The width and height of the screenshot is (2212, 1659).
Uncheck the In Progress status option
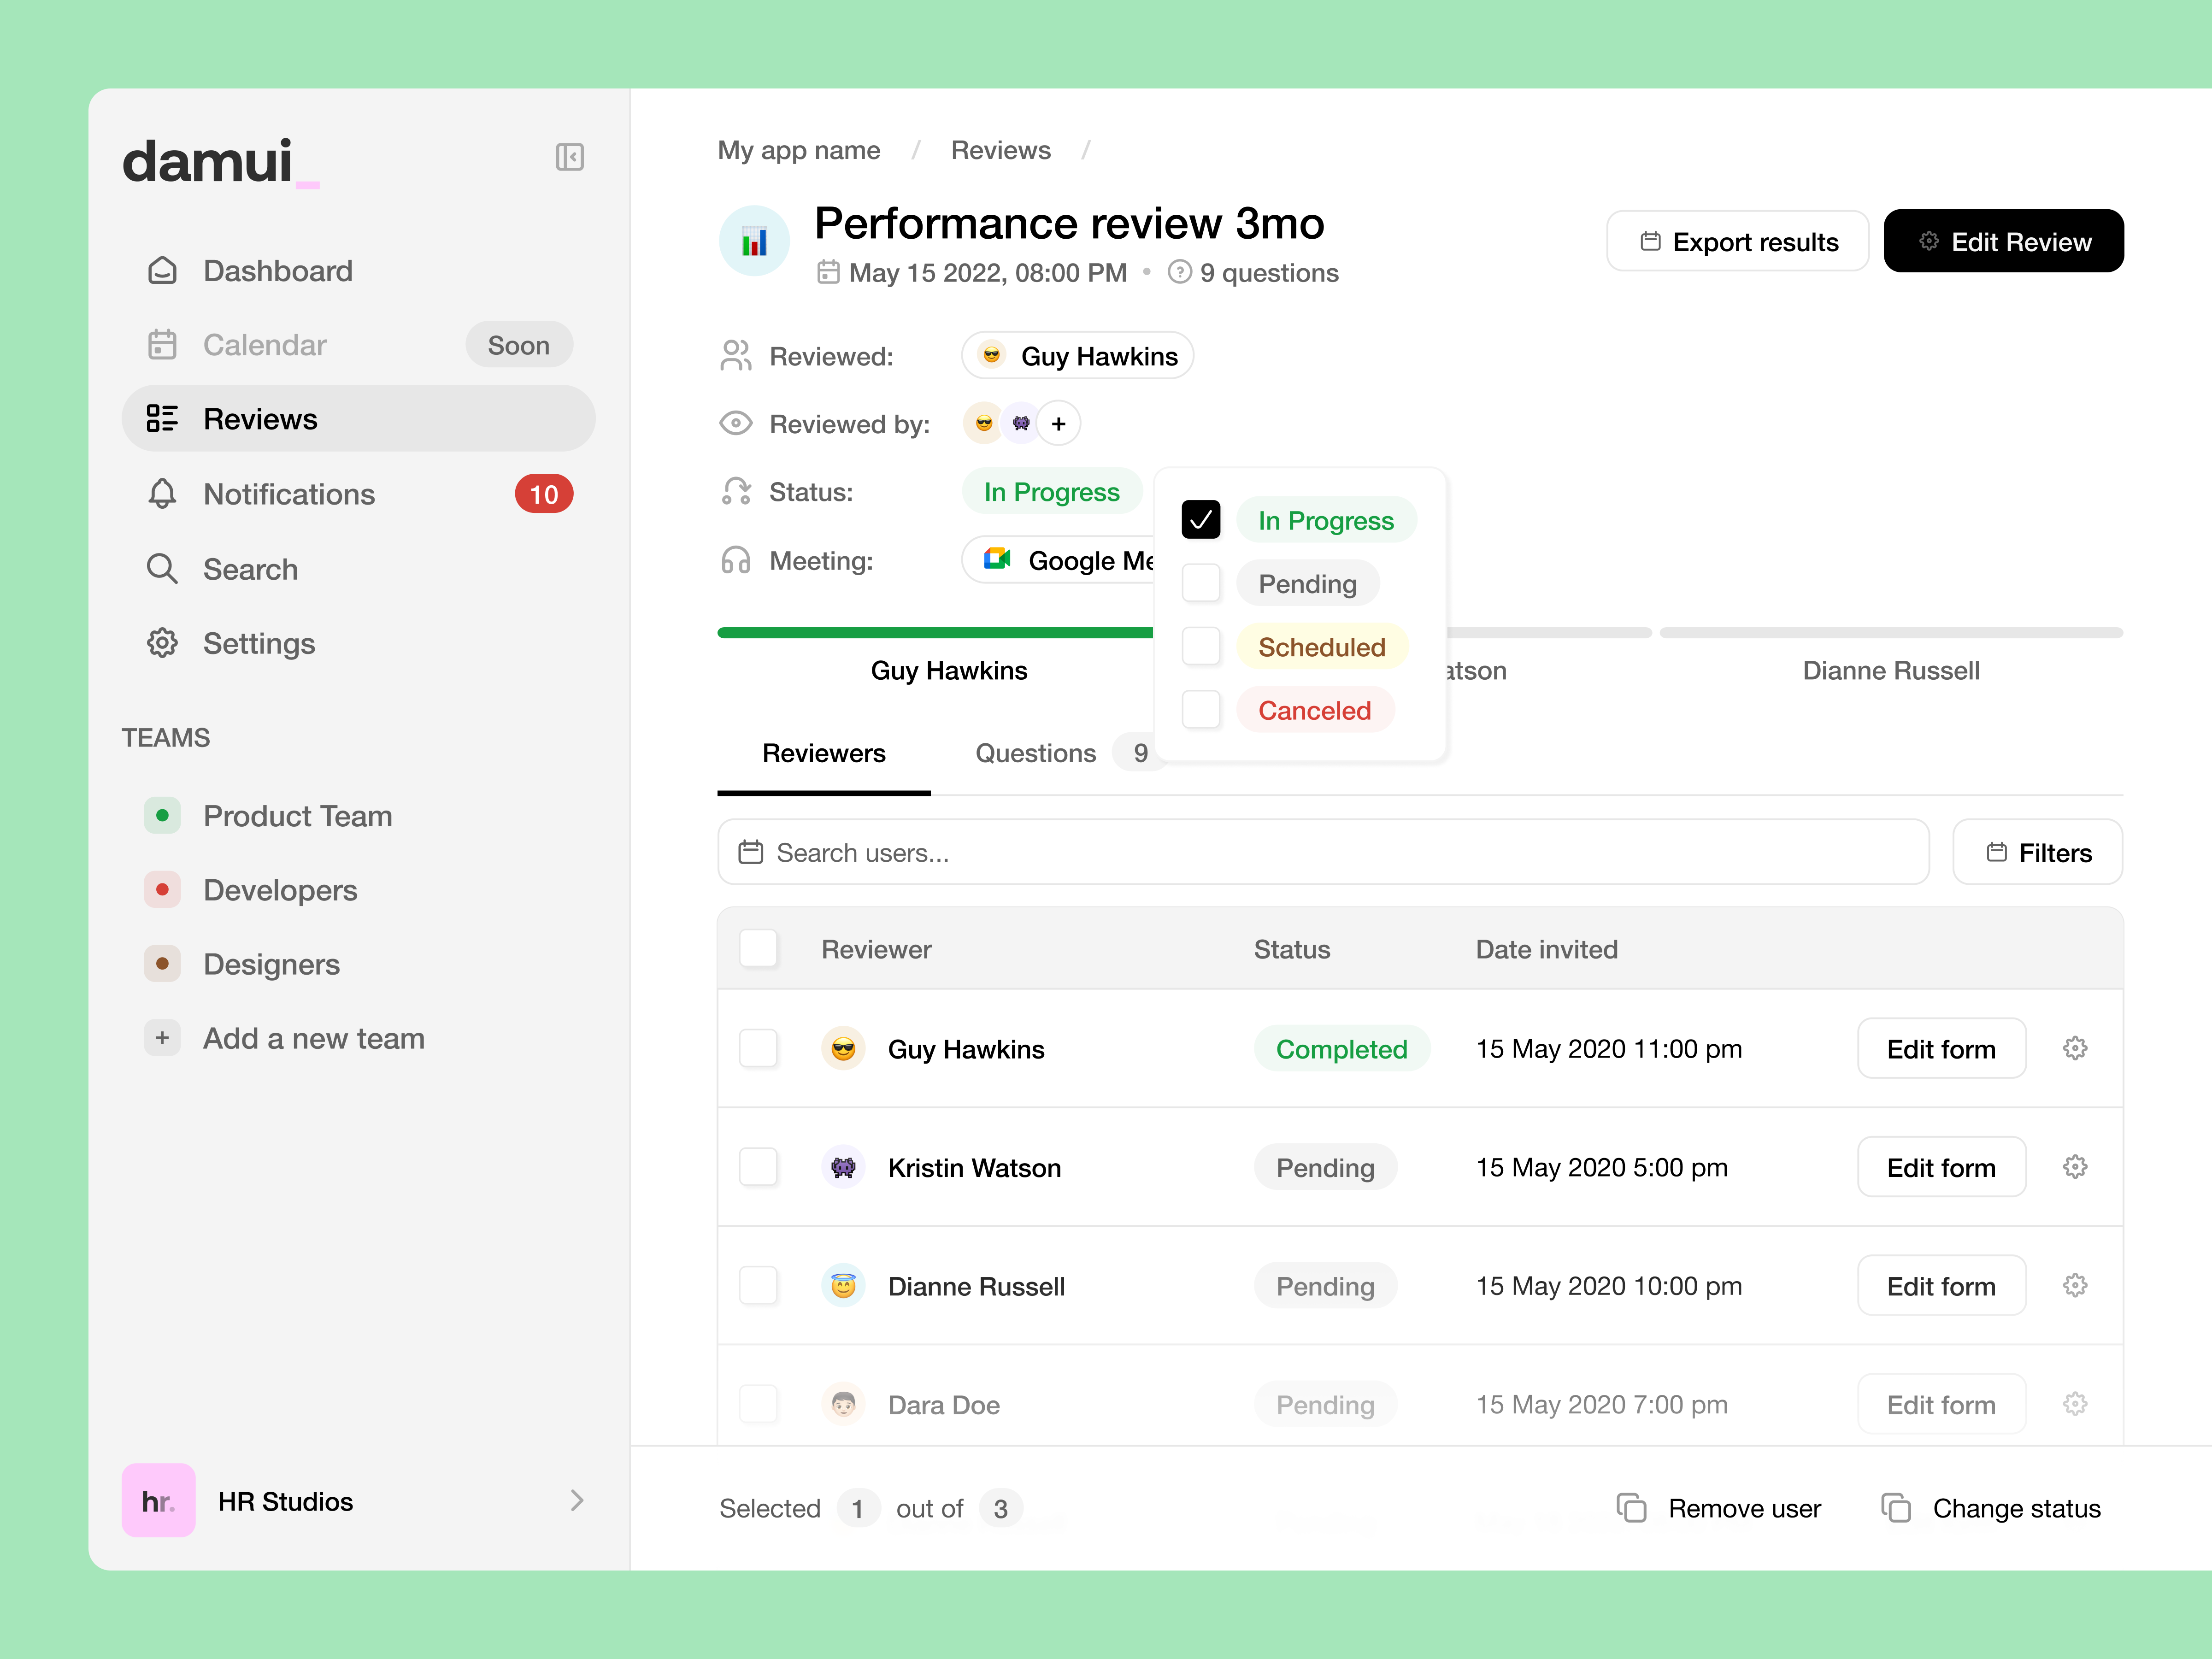pyautogui.click(x=1201, y=519)
